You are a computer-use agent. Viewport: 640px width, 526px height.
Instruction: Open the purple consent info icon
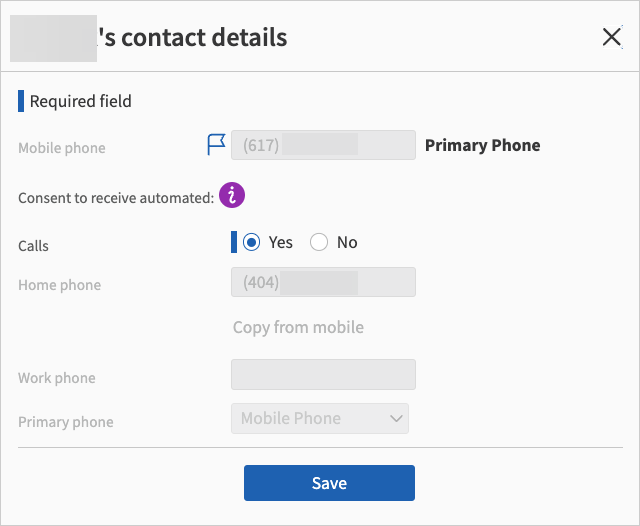pyautogui.click(x=232, y=196)
